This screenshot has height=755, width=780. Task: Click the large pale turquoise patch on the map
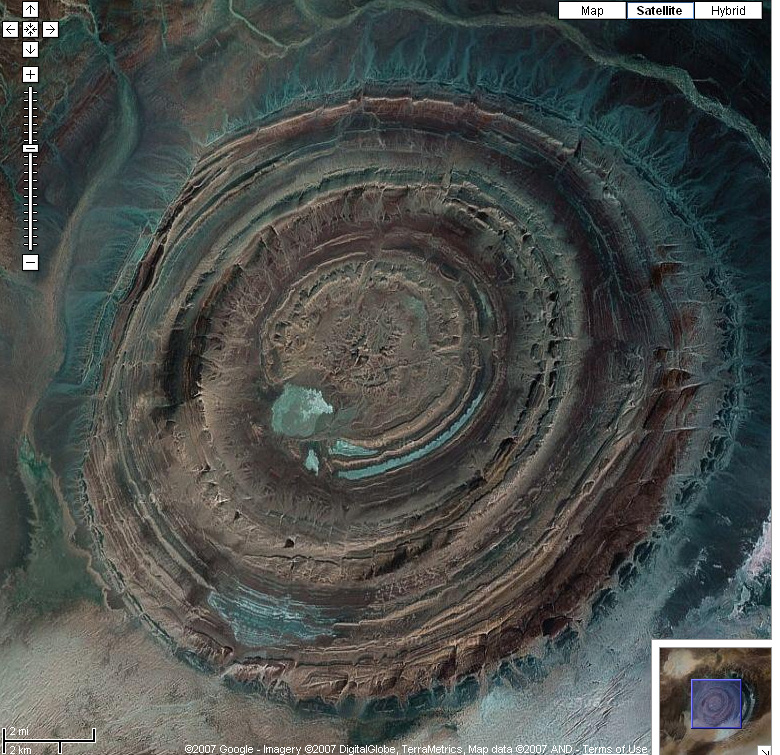click(302, 410)
